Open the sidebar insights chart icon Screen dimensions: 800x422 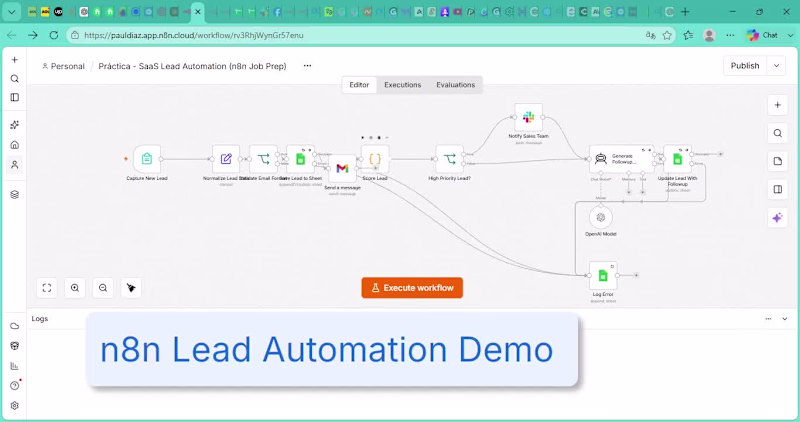click(x=15, y=366)
